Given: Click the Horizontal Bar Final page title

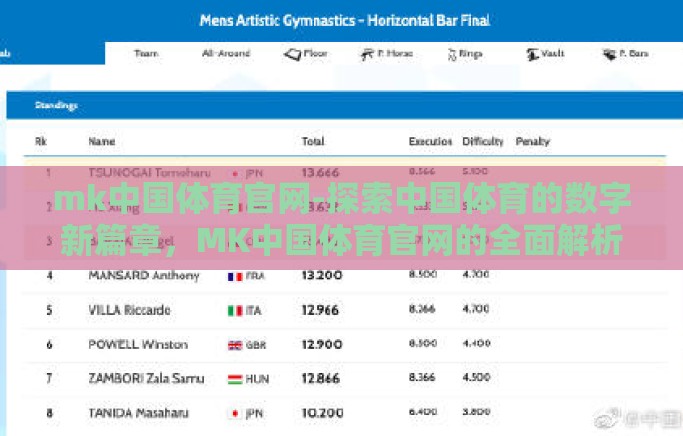Looking at the screenshot, I should click(x=345, y=20).
